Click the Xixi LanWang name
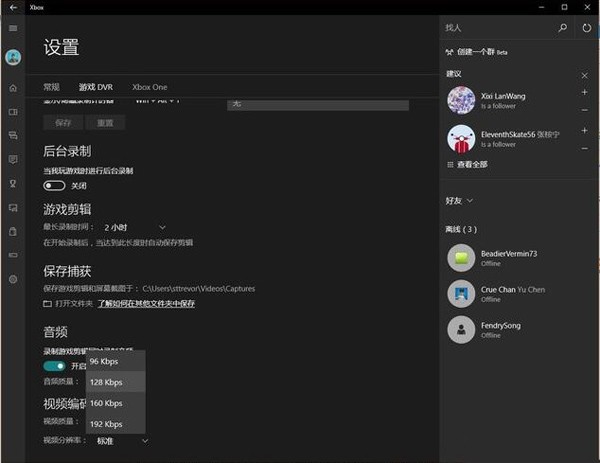Viewport: 600px width, 463px height. coord(503,96)
